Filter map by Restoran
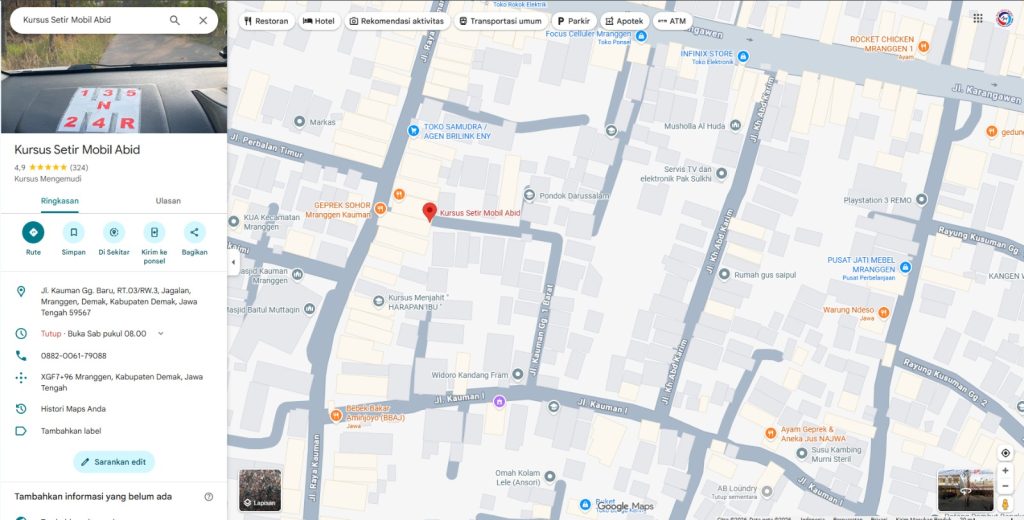This screenshot has width=1024, height=520. (266, 21)
